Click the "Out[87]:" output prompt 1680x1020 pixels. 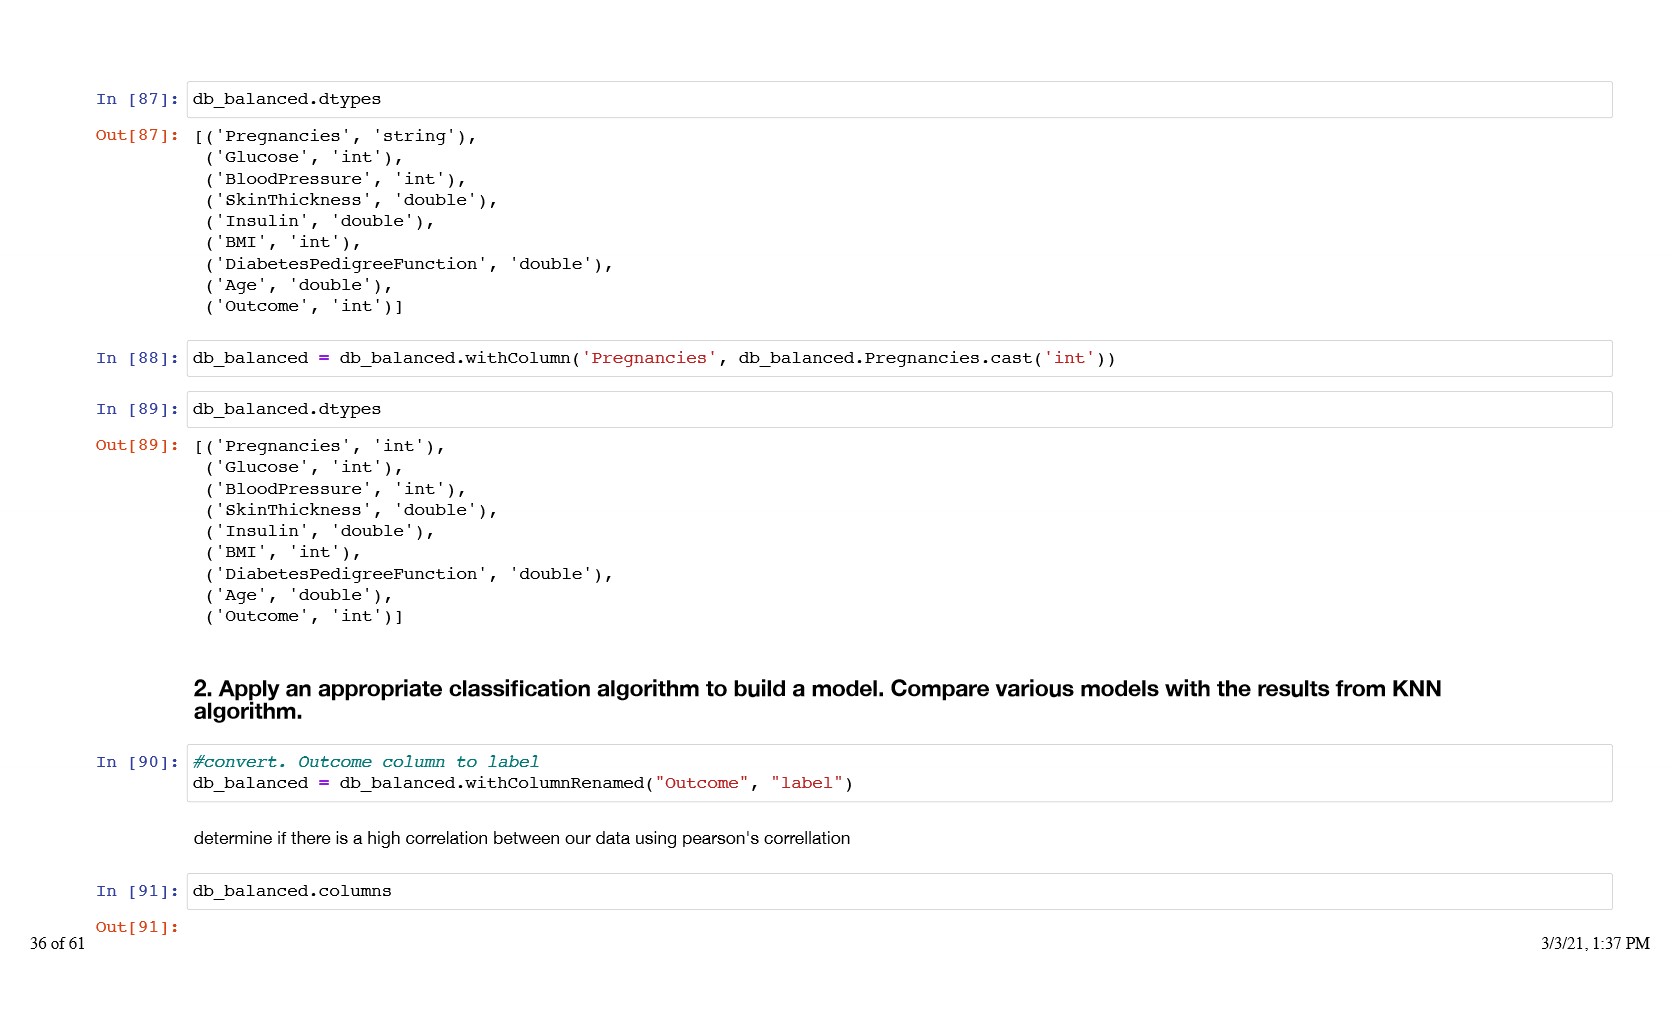(137, 136)
